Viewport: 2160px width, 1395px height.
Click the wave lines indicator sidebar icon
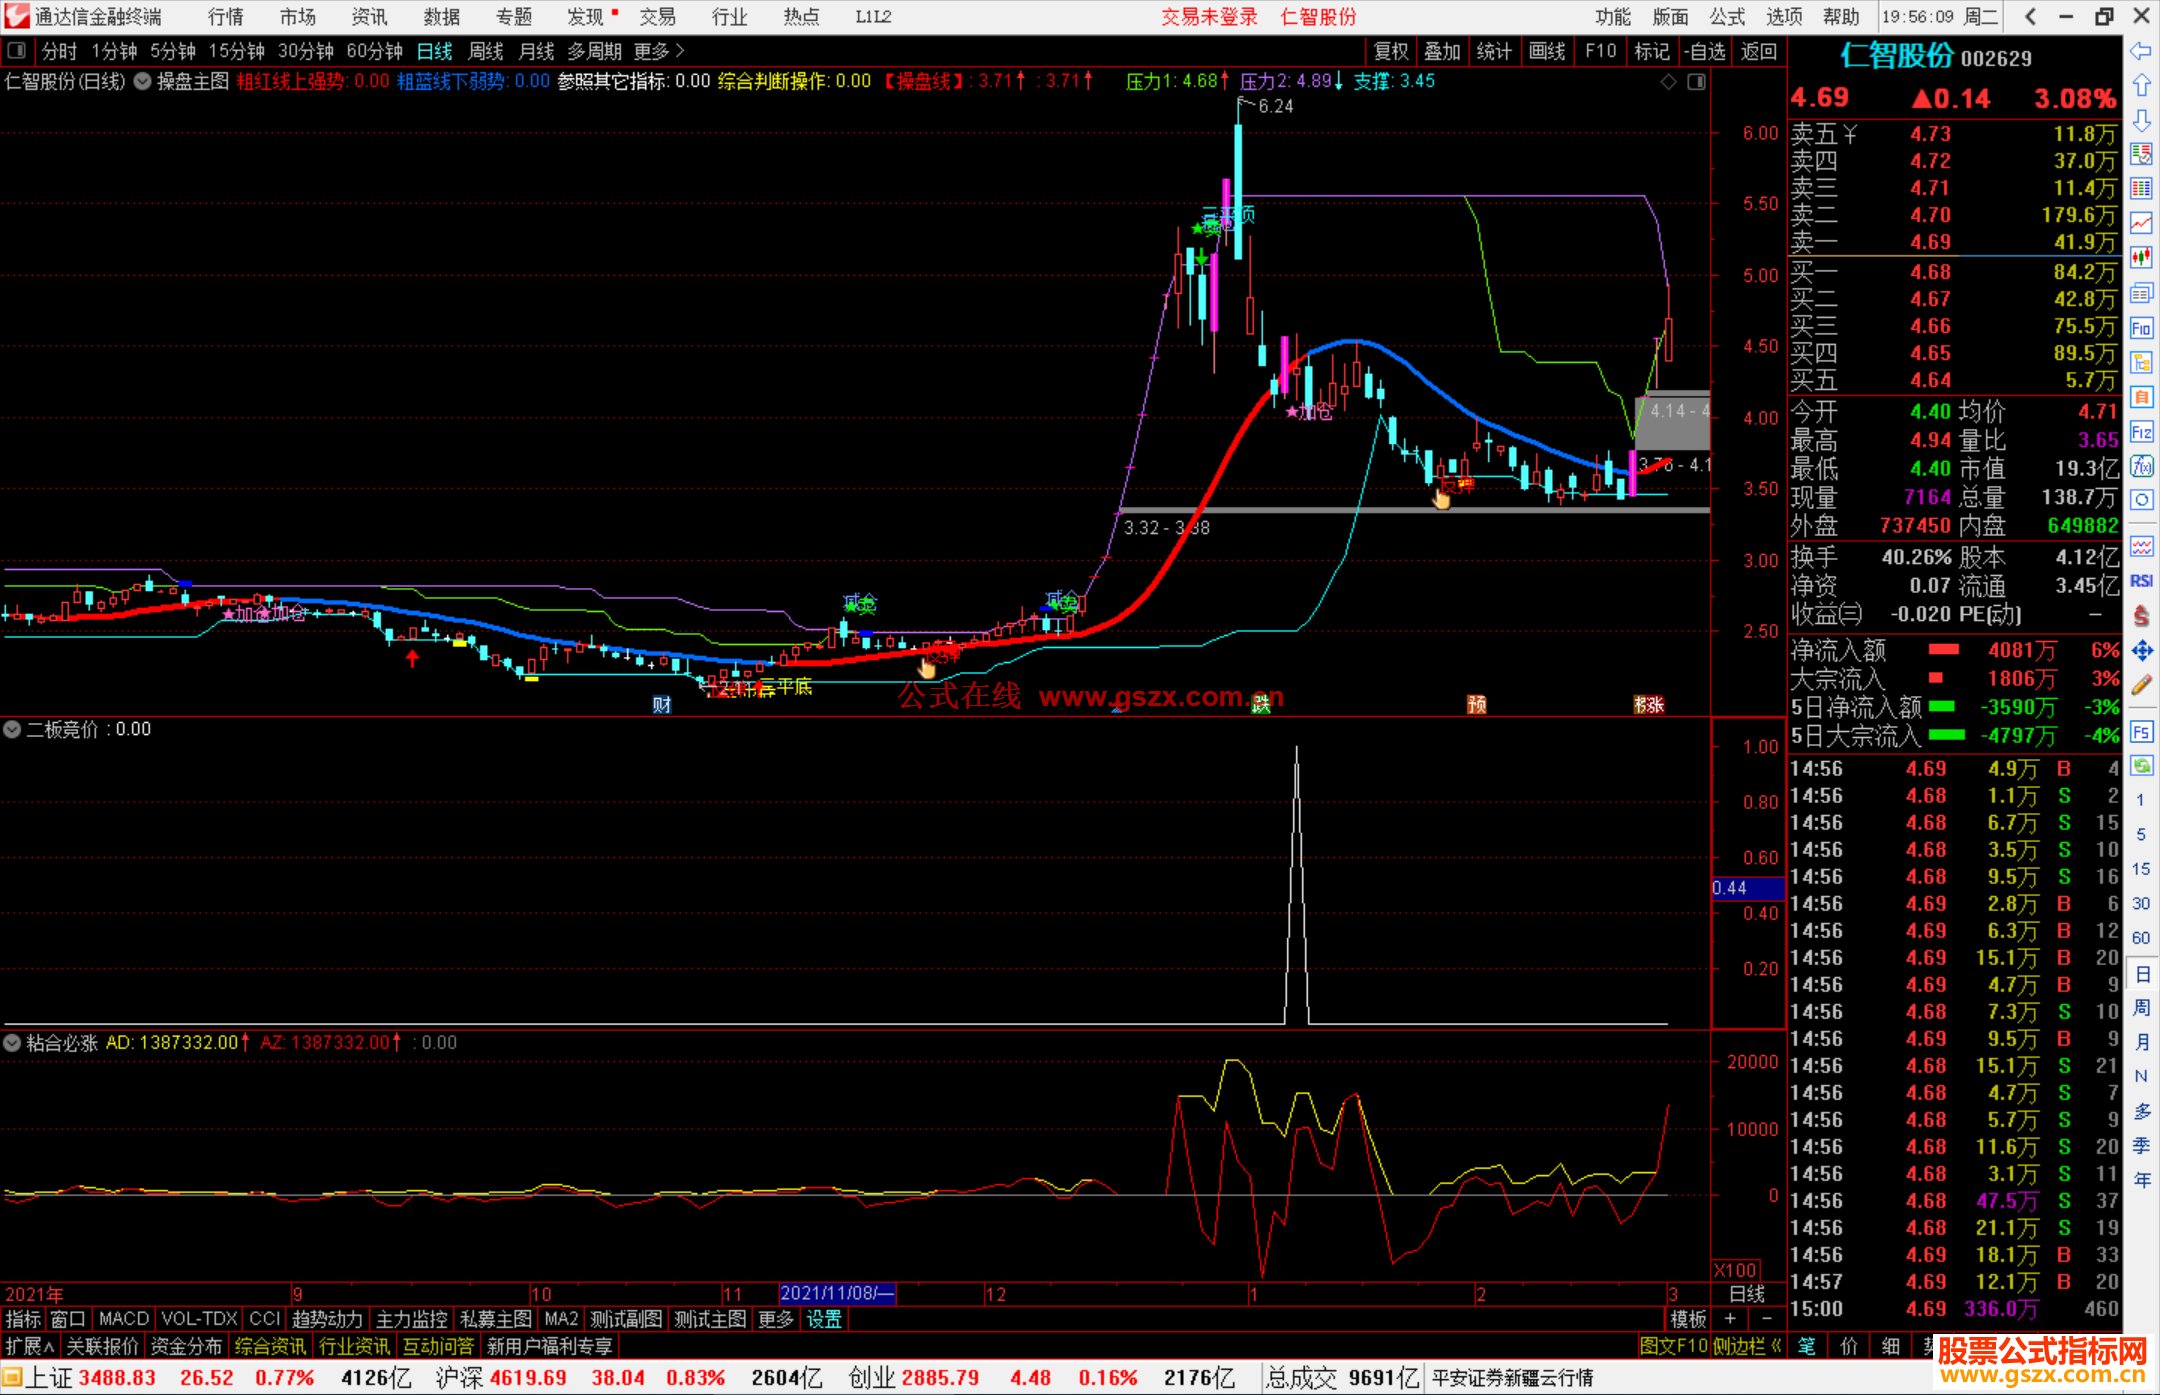(2141, 546)
